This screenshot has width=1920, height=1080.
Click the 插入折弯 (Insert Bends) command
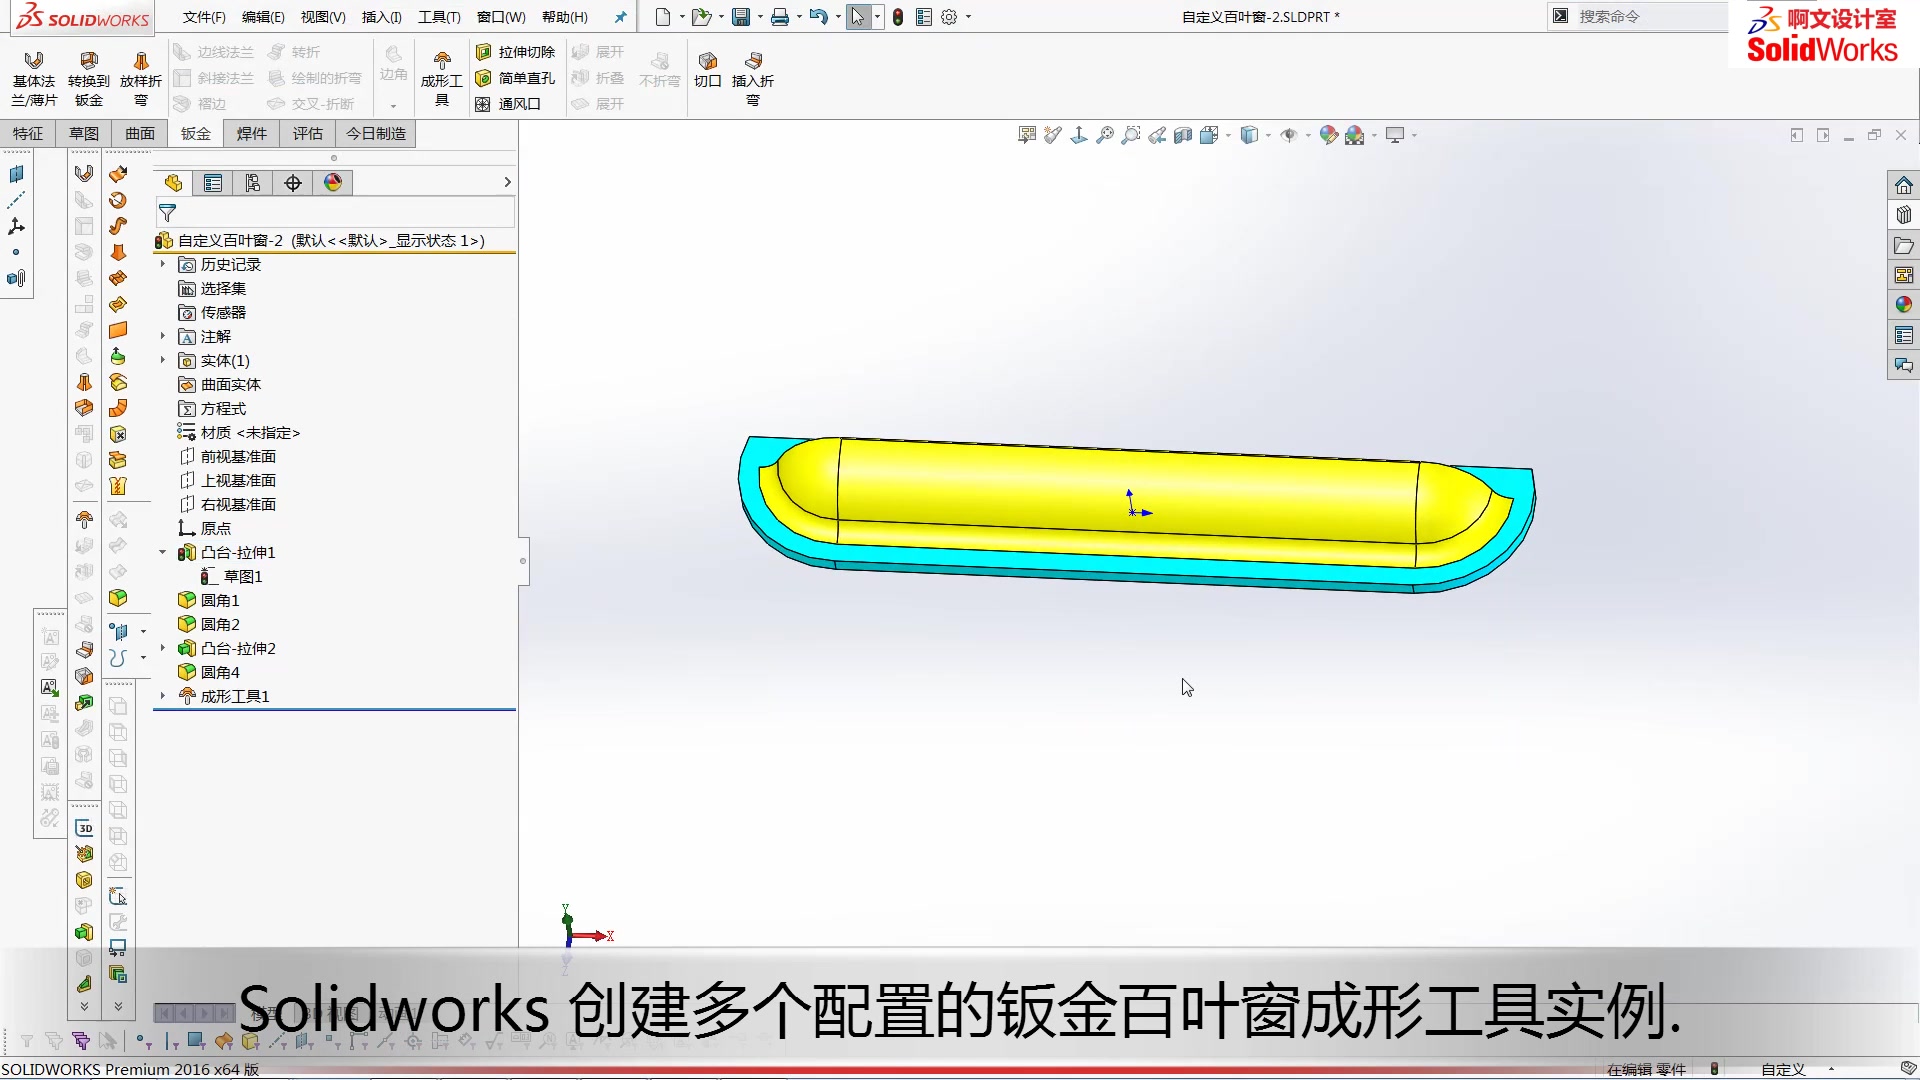(x=751, y=80)
